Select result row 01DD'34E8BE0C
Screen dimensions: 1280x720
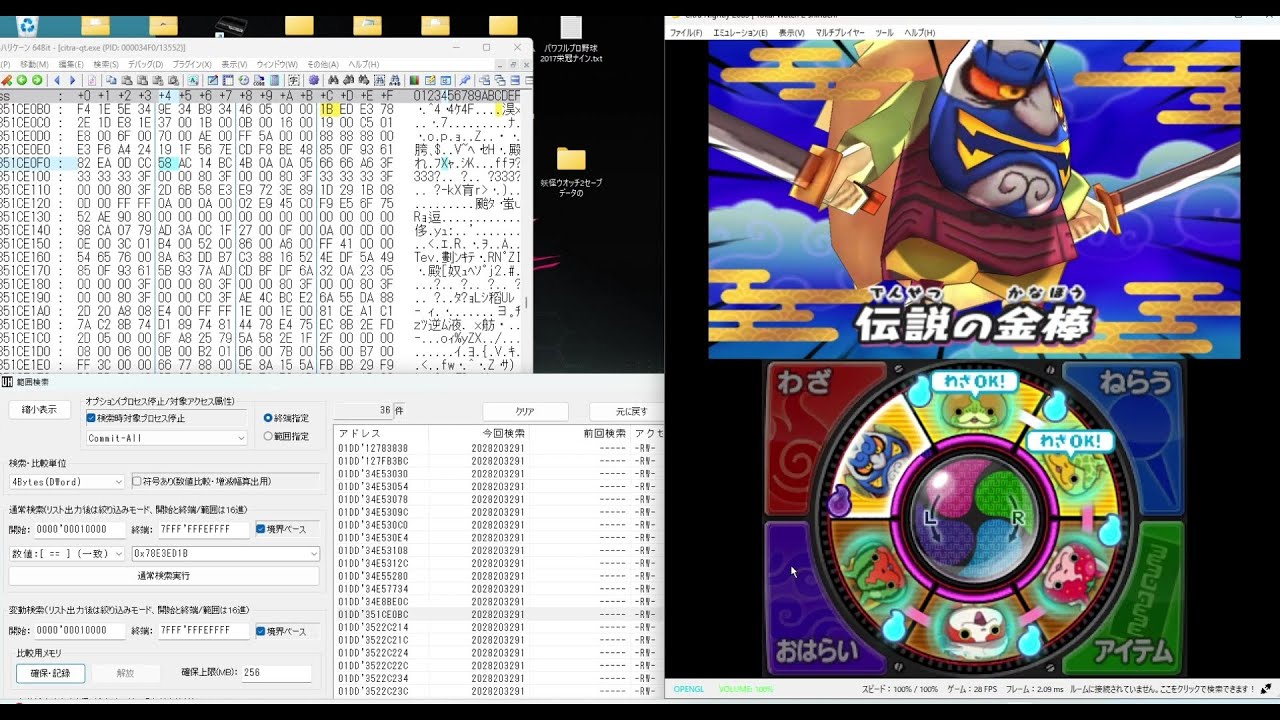pyautogui.click(x=498, y=601)
